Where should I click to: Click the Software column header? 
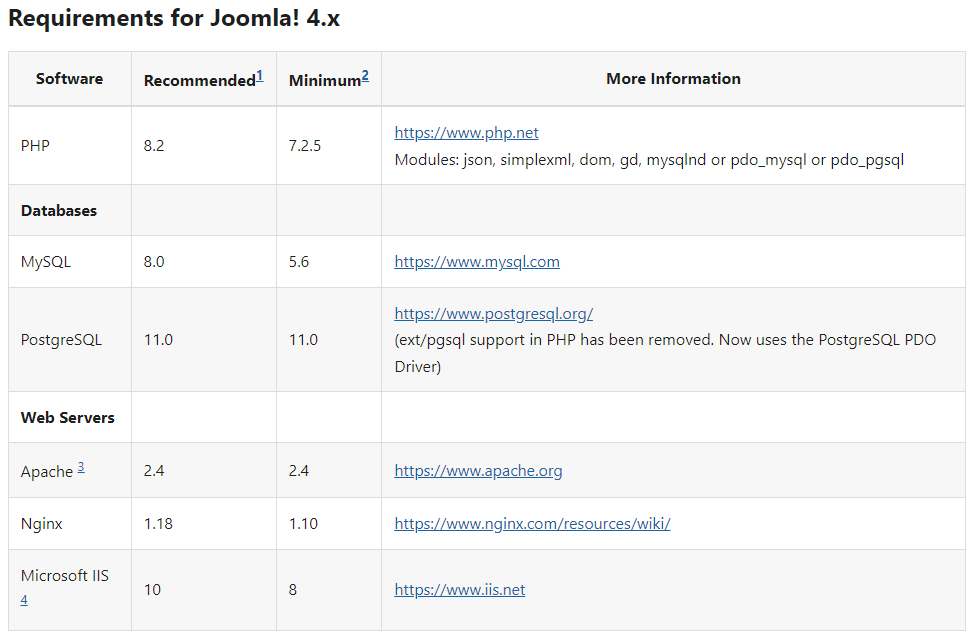[x=69, y=79]
